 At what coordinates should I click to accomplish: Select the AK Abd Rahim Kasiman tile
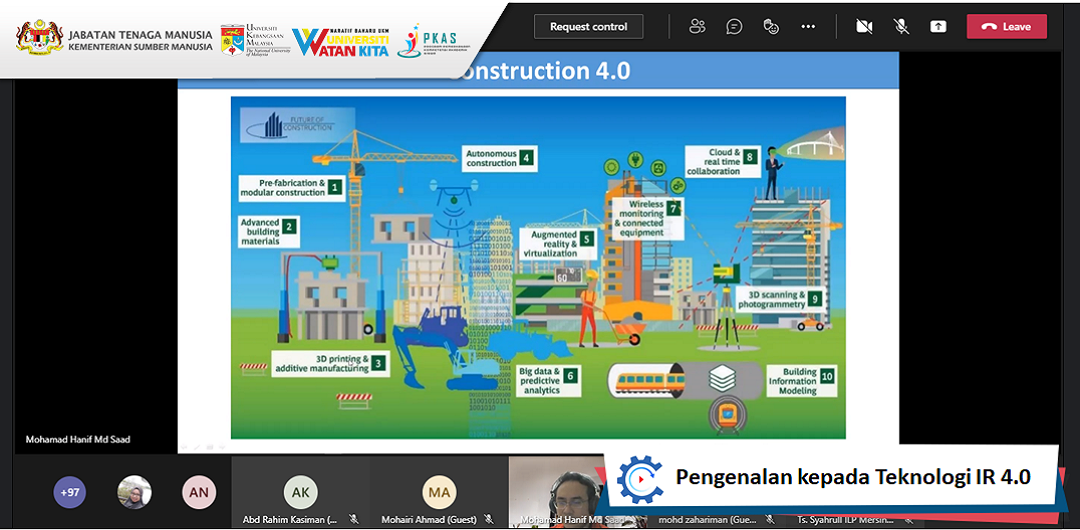(x=300, y=492)
